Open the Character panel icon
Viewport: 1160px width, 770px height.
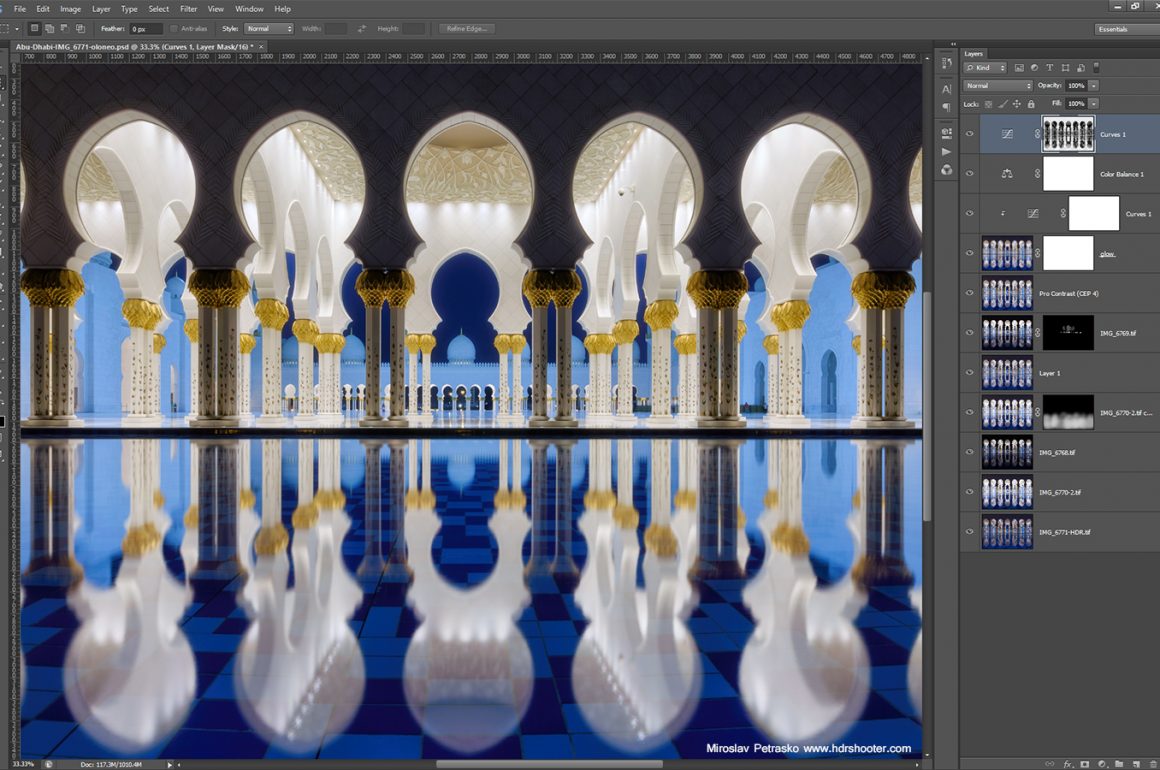pyautogui.click(x=947, y=89)
